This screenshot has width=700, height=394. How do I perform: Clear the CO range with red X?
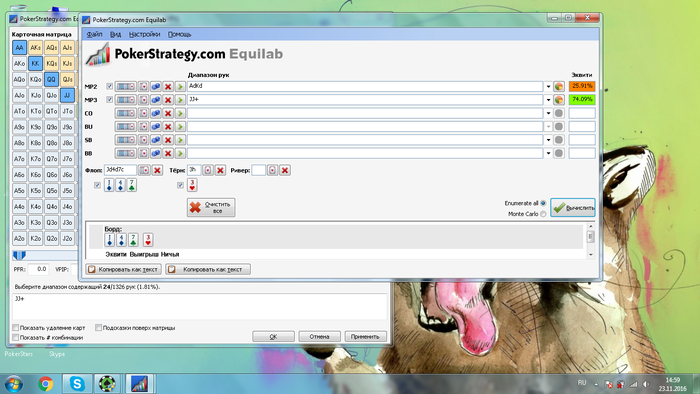tap(168, 113)
